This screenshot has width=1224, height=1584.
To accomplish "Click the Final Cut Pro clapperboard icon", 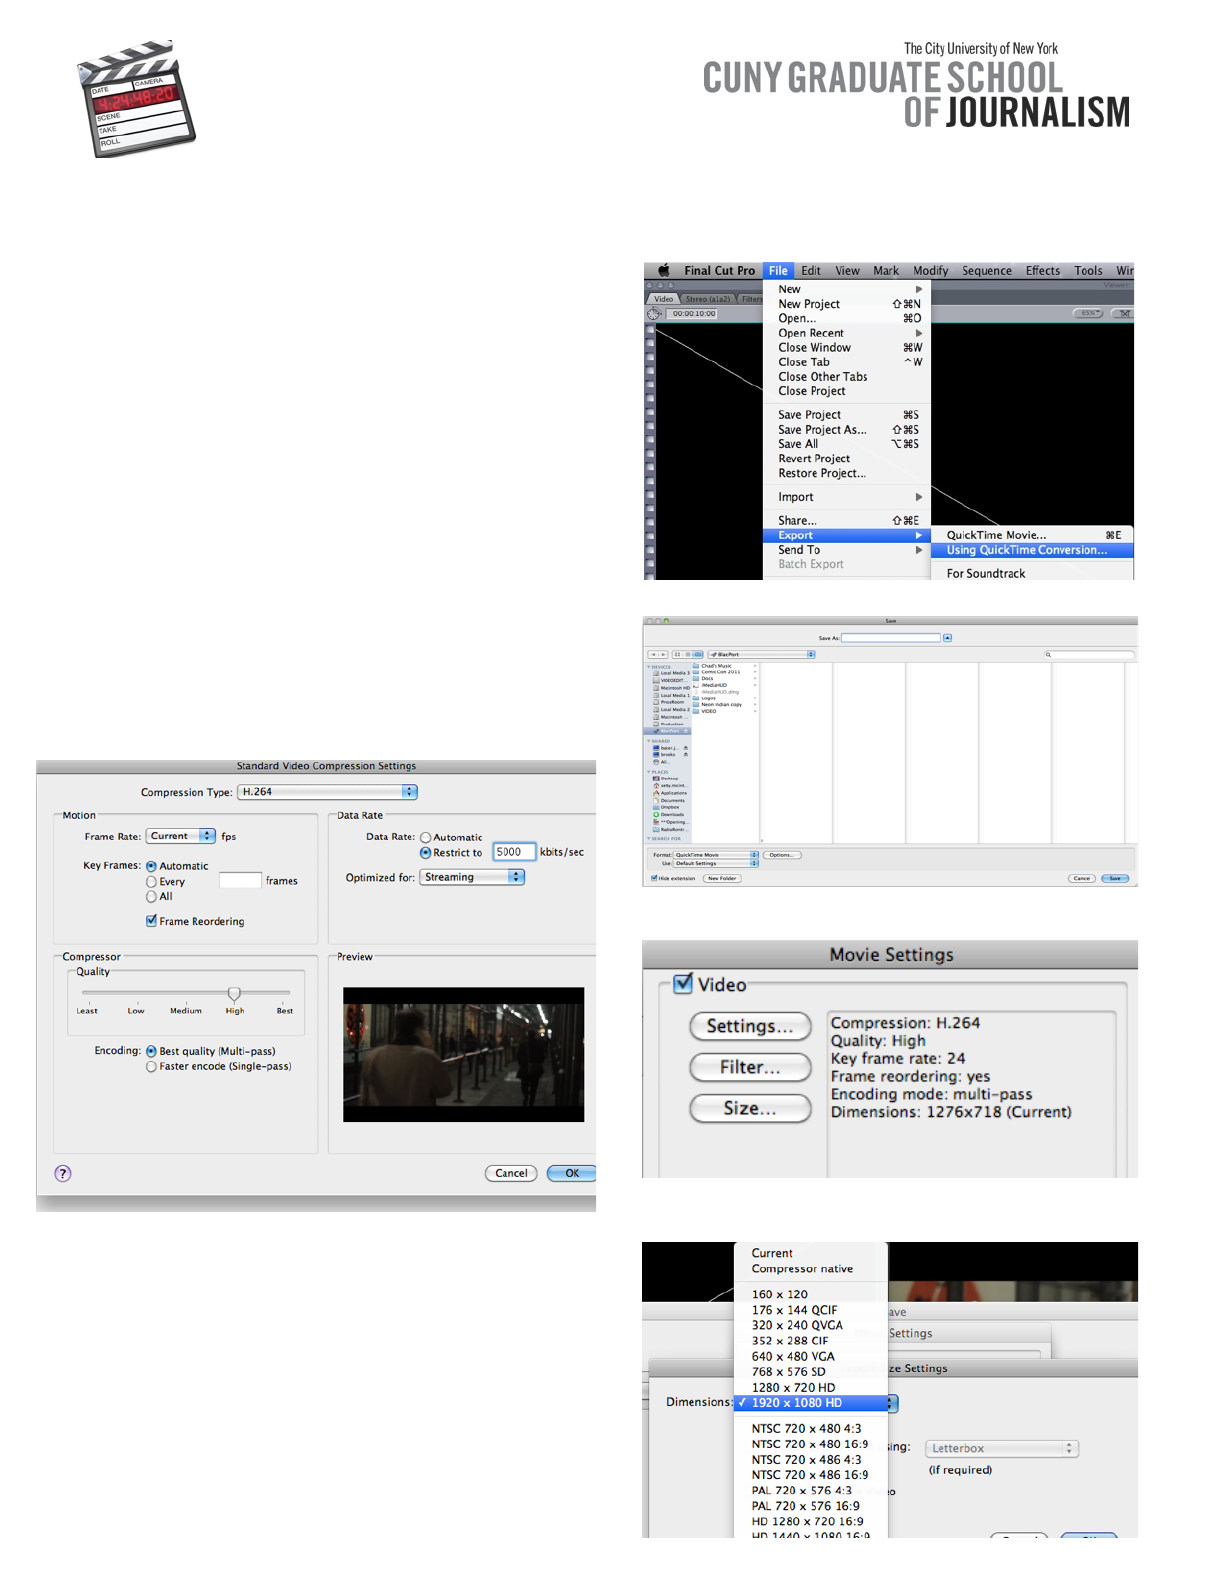I will (x=137, y=98).
